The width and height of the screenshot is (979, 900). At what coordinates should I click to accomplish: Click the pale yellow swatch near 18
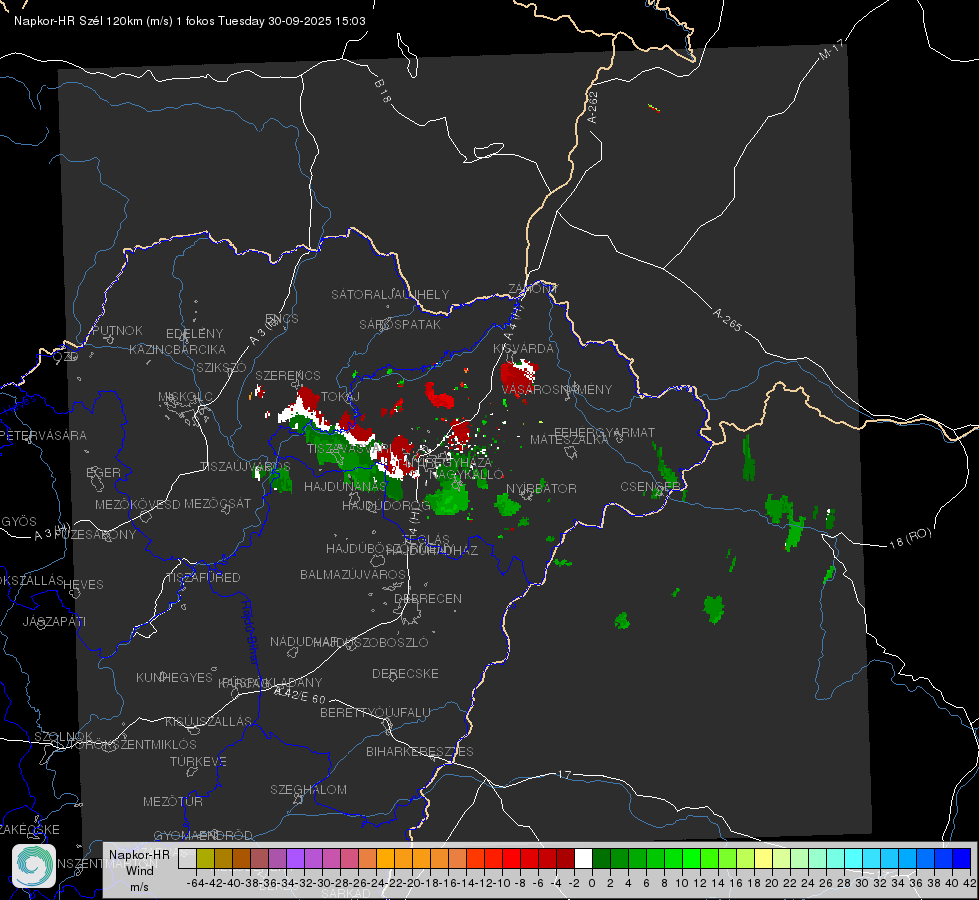(x=763, y=859)
